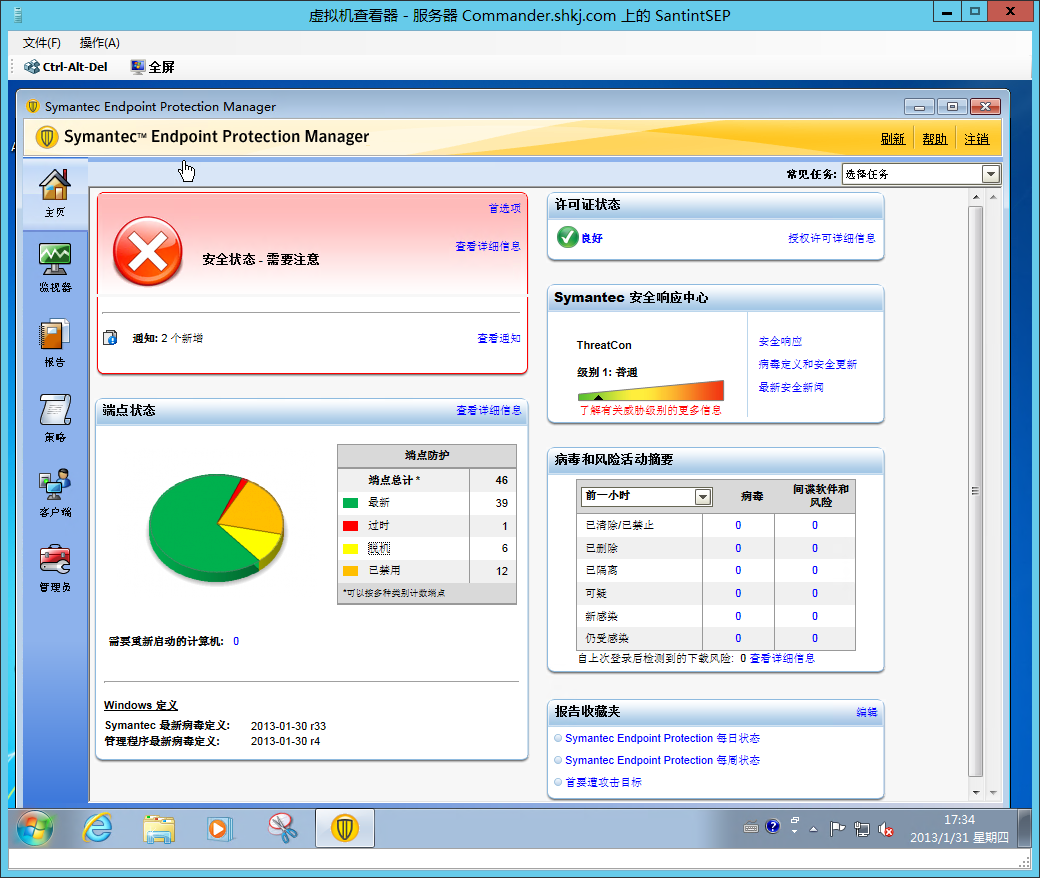Click the red X security status icon
Image resolution: width=1040 pixels, height=878 pixels.
(147, 251)
